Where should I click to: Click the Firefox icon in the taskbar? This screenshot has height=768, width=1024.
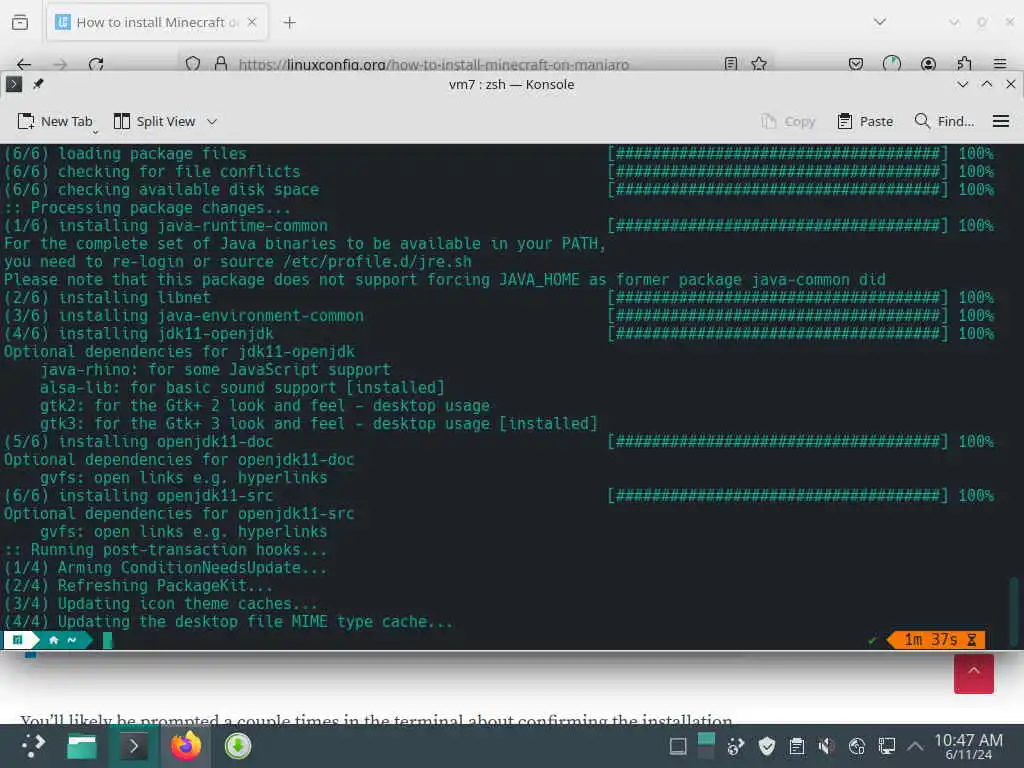185,746
